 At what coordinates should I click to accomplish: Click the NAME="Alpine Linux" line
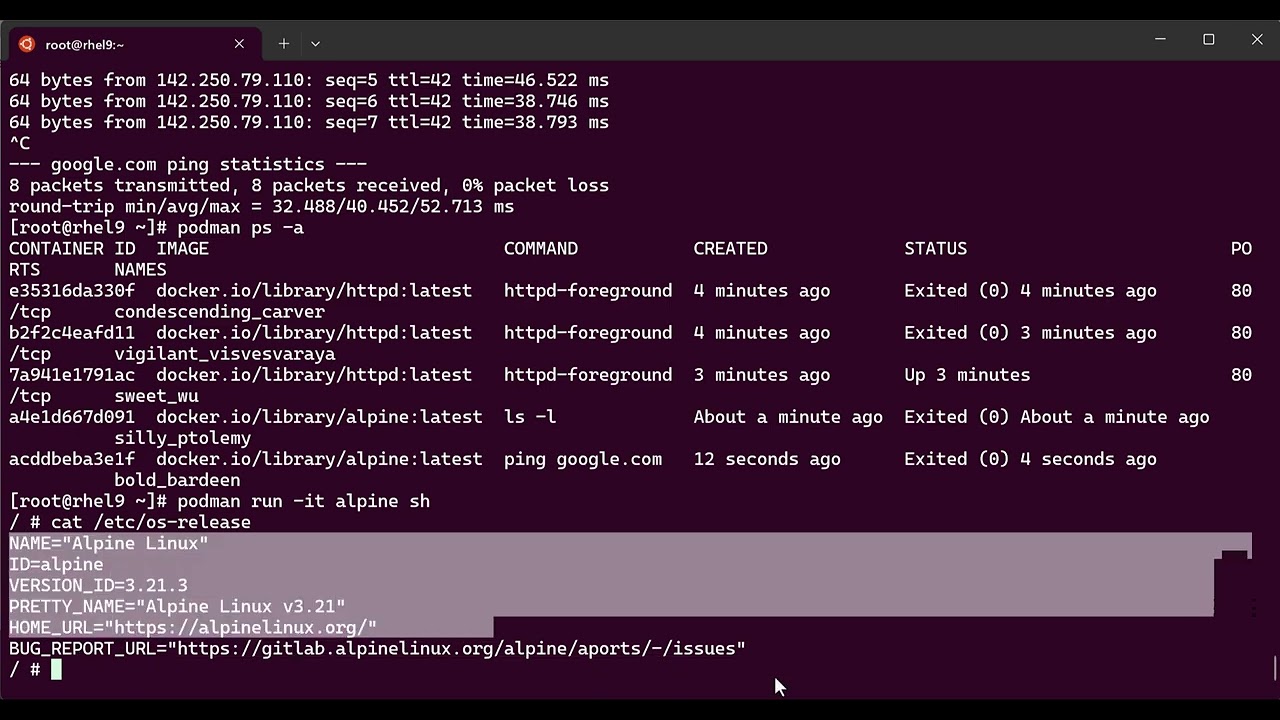point(109,543)
